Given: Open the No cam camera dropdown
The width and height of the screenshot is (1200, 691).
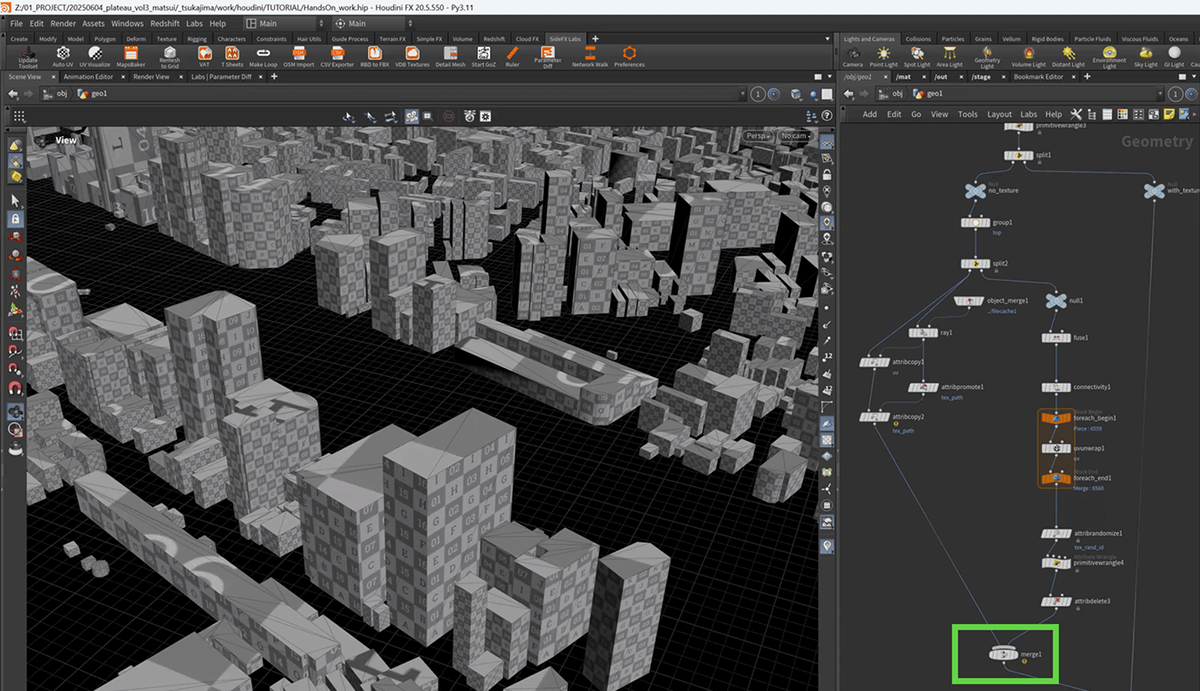Looking at the screenshot, I should [797, 135].
